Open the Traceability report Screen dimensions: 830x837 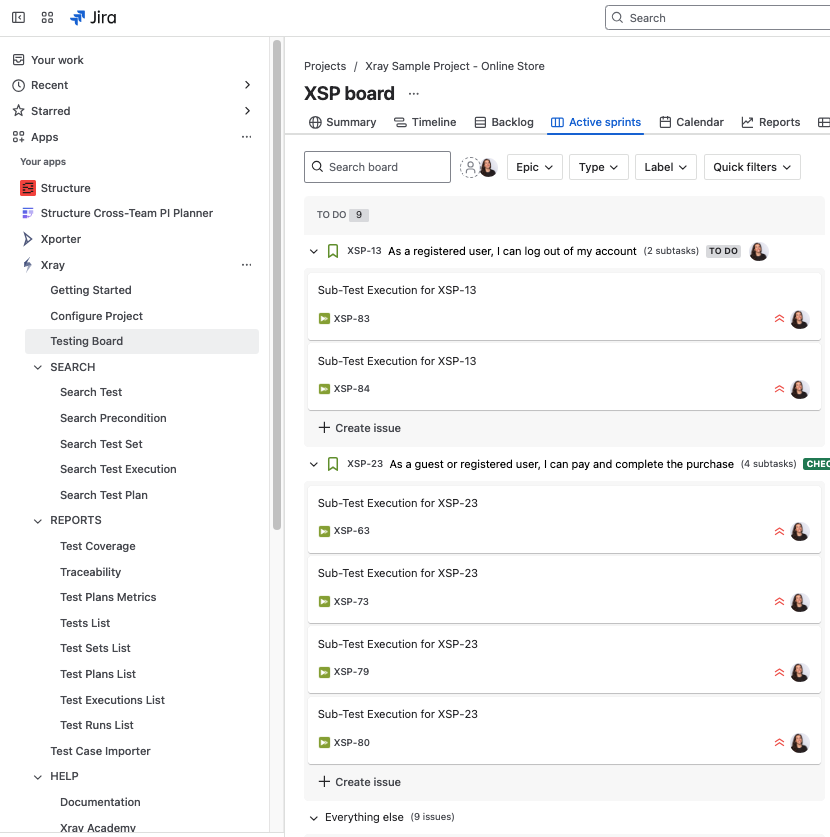91,572
